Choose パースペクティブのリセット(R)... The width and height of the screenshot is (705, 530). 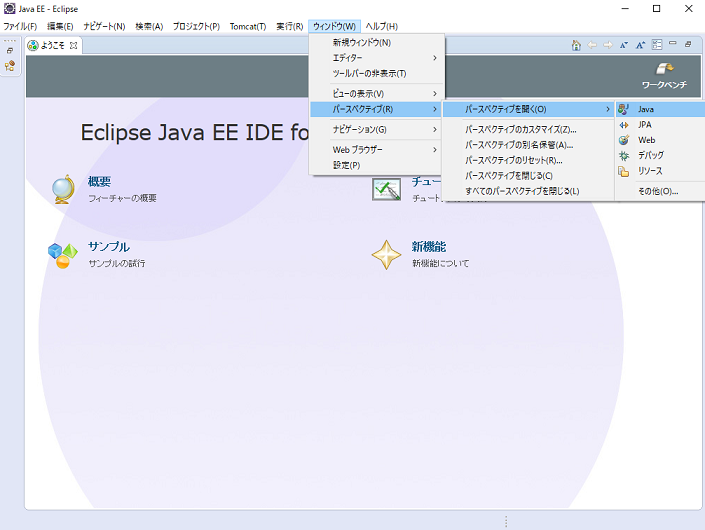coord(528,160)
